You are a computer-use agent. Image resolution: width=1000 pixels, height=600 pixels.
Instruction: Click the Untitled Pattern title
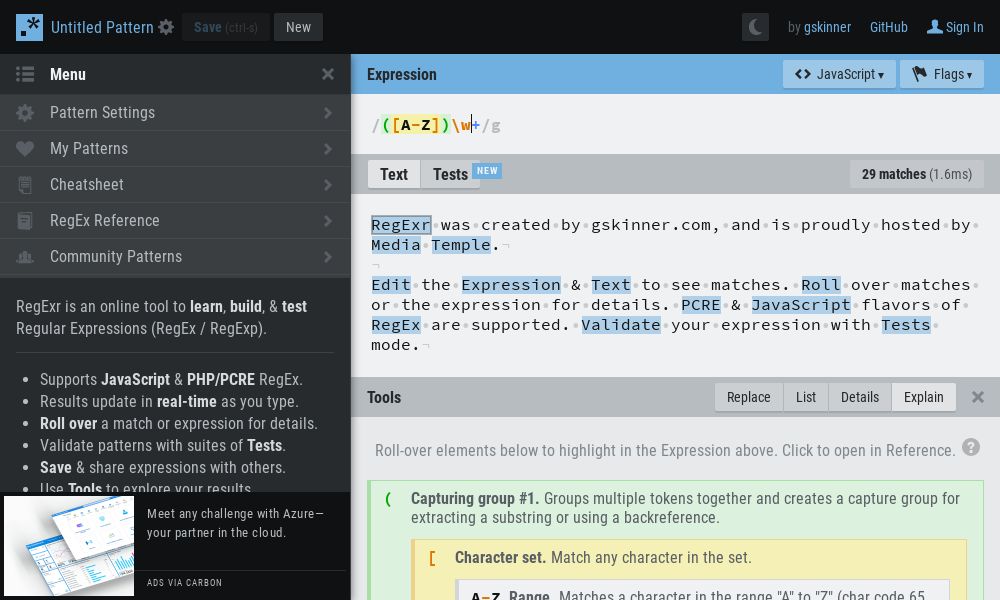[x=102, y=27]
